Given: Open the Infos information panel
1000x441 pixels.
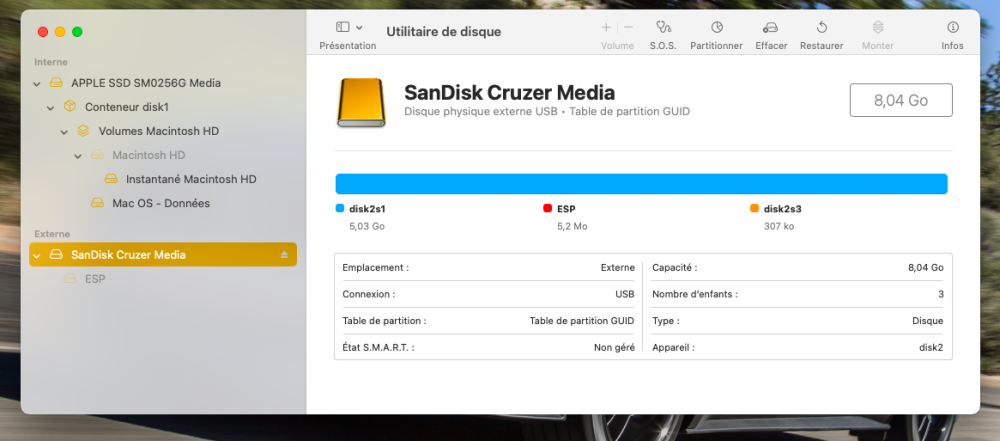Looking at the screenshot, I should coord(953,27).
